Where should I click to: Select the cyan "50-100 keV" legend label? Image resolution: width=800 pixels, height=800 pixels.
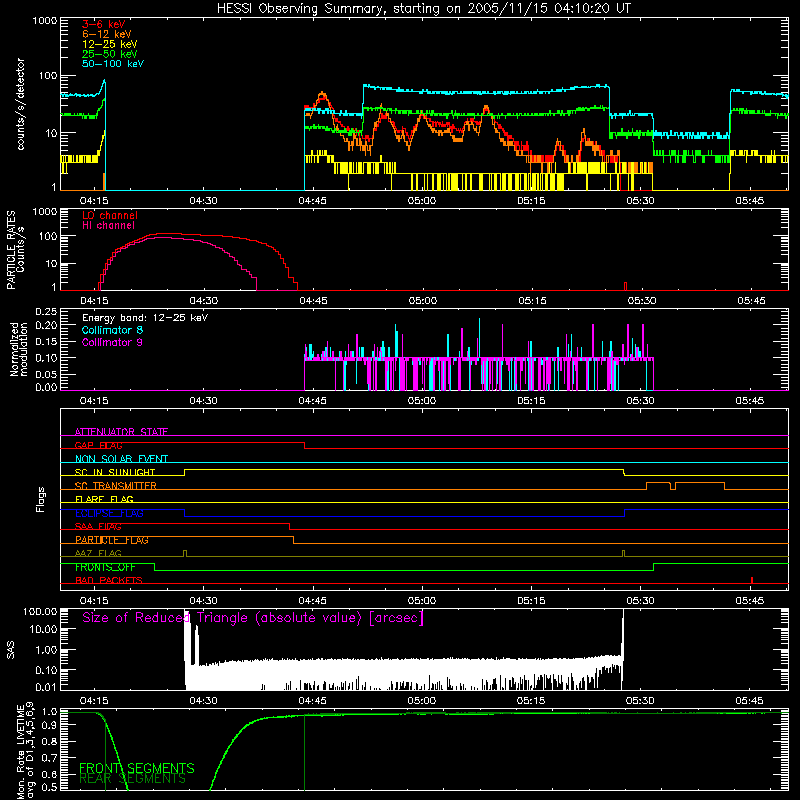tap(113, 64)
